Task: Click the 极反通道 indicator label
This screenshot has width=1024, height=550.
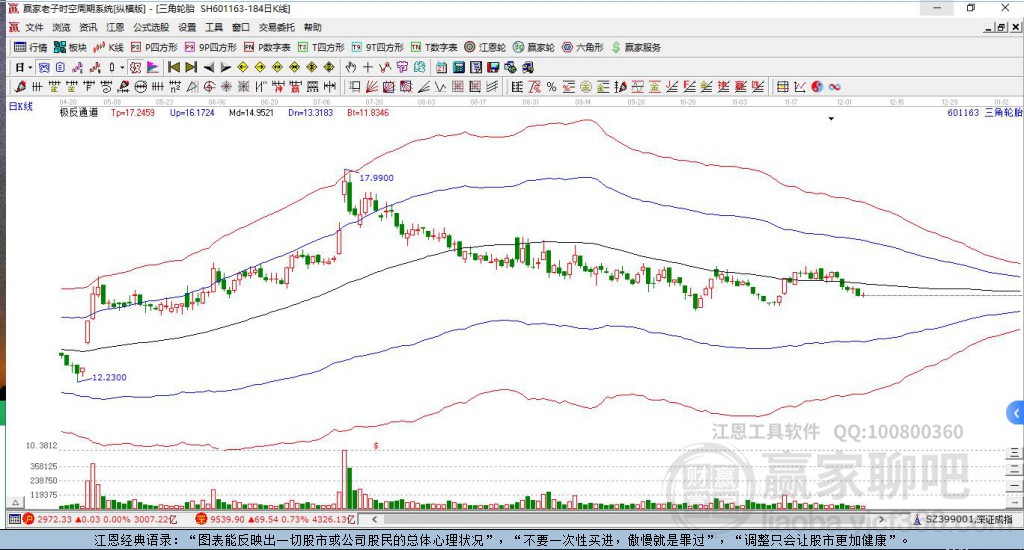Action: (x=79, y=112)
